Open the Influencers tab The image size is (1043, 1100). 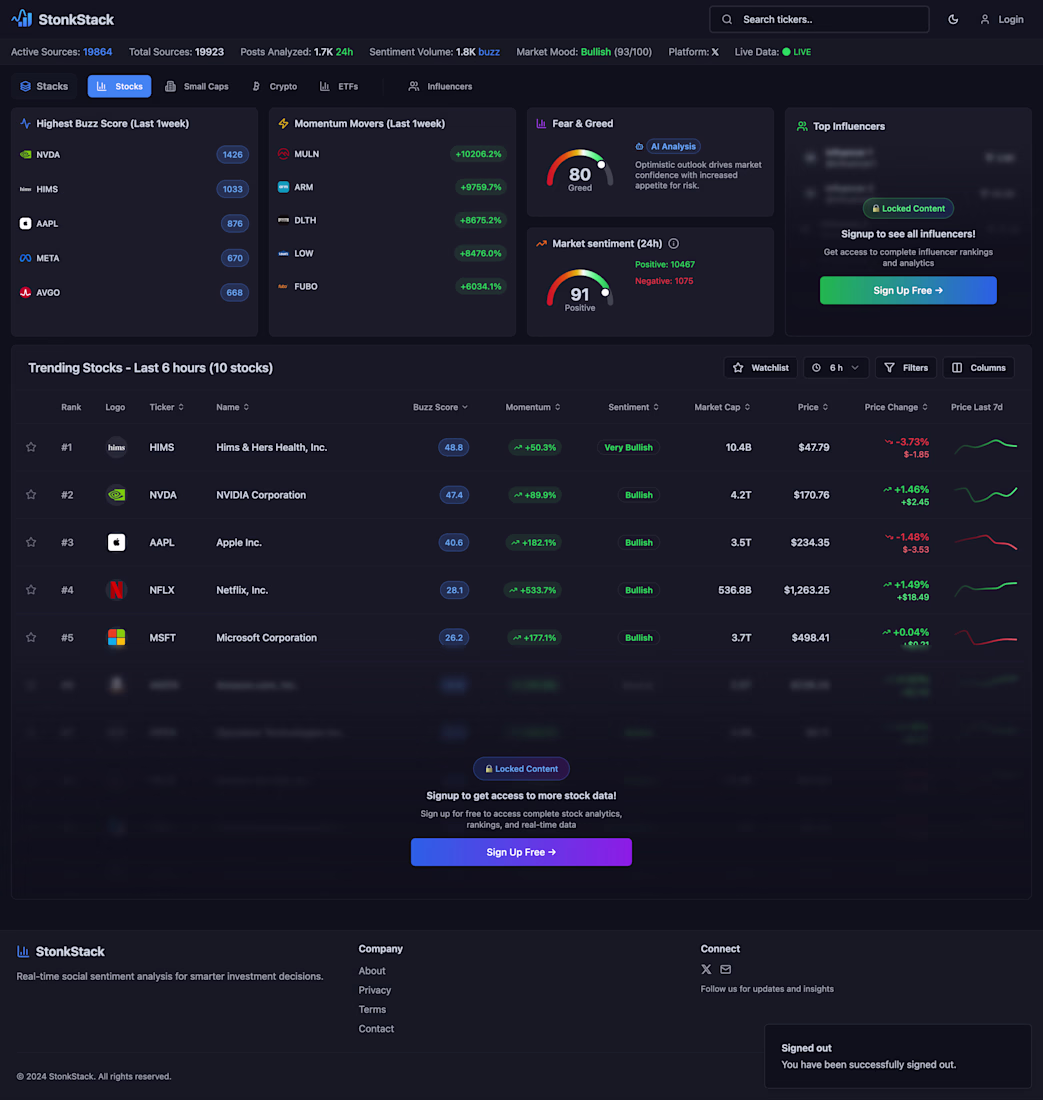[440, 86]
